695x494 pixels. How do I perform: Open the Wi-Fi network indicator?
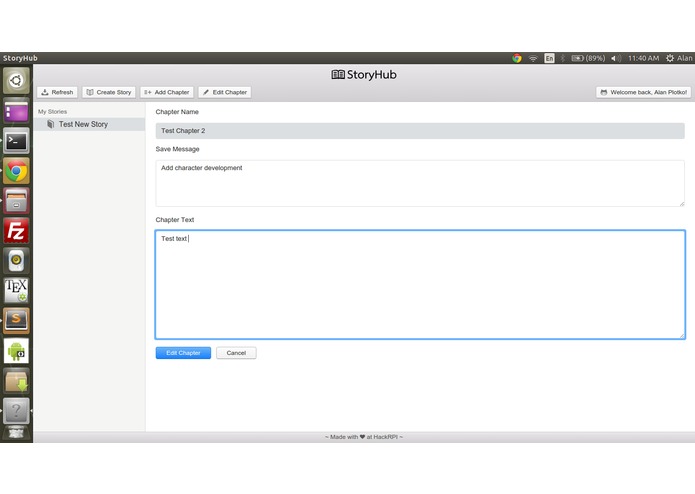[533, 58]
